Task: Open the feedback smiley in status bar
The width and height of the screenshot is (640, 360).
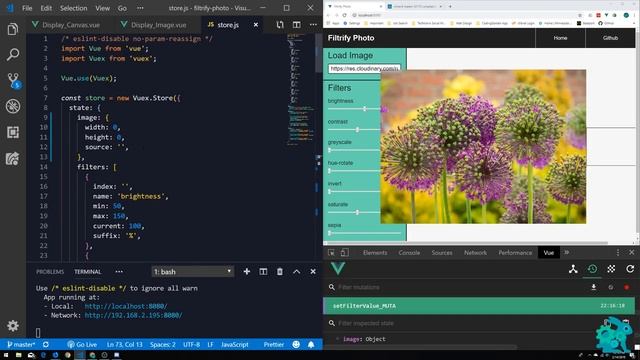Action: point(296,344)
